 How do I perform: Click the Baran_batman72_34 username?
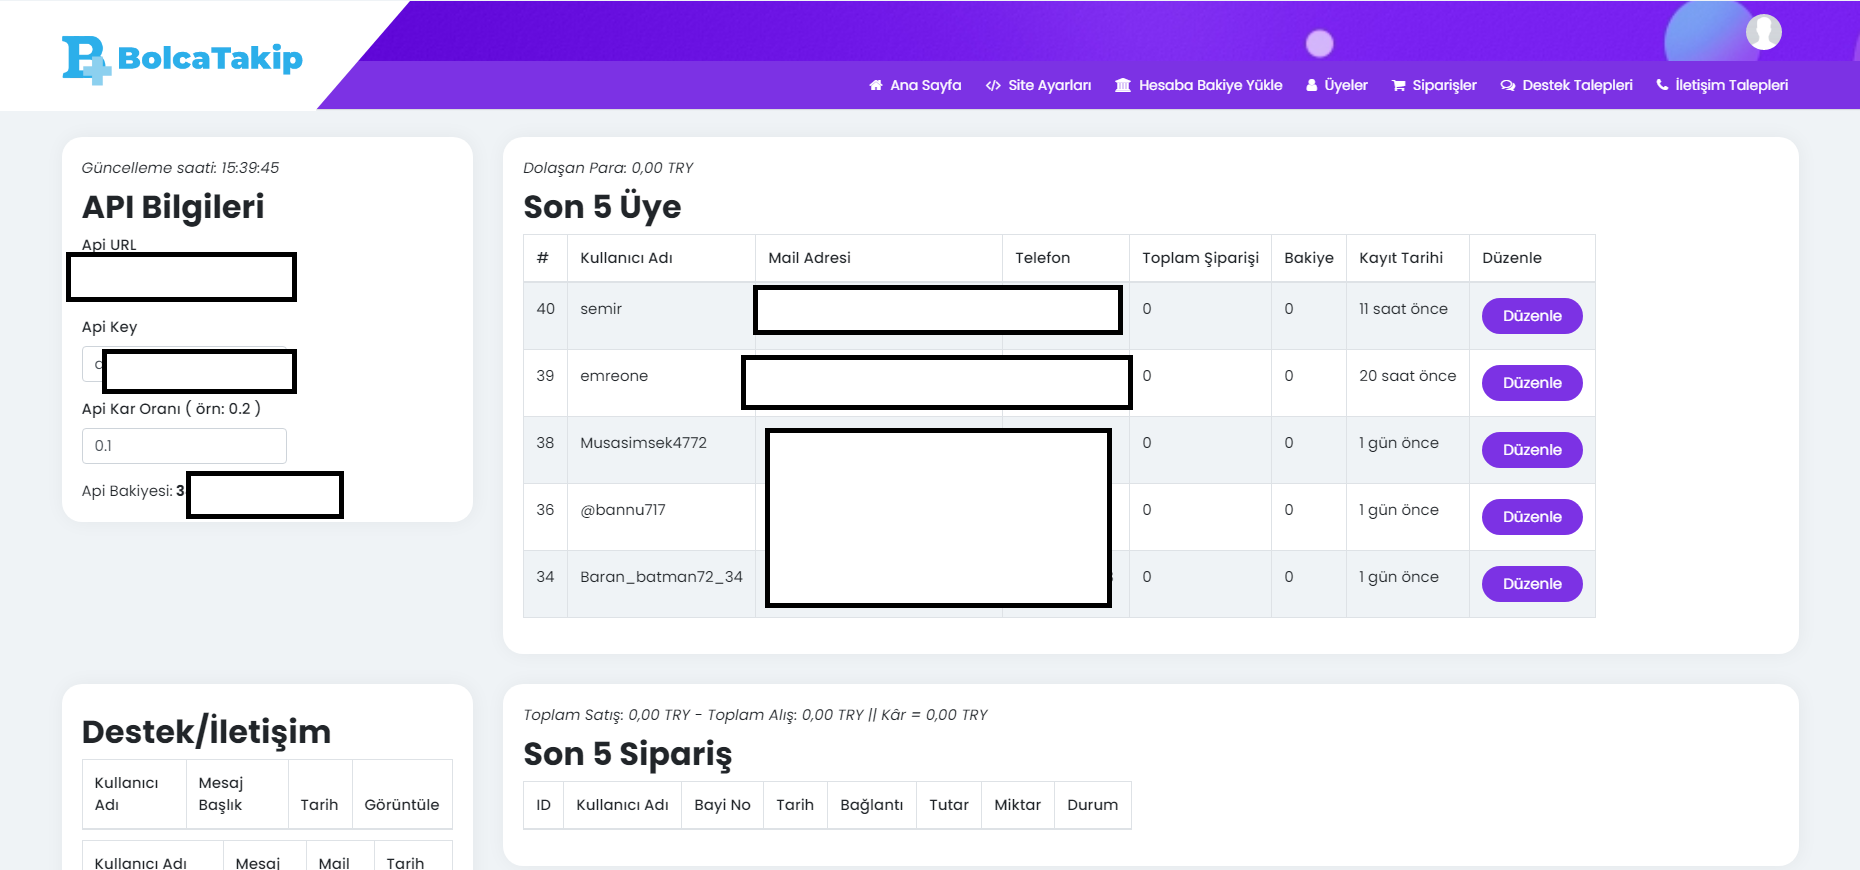click(x=661, y=577)
